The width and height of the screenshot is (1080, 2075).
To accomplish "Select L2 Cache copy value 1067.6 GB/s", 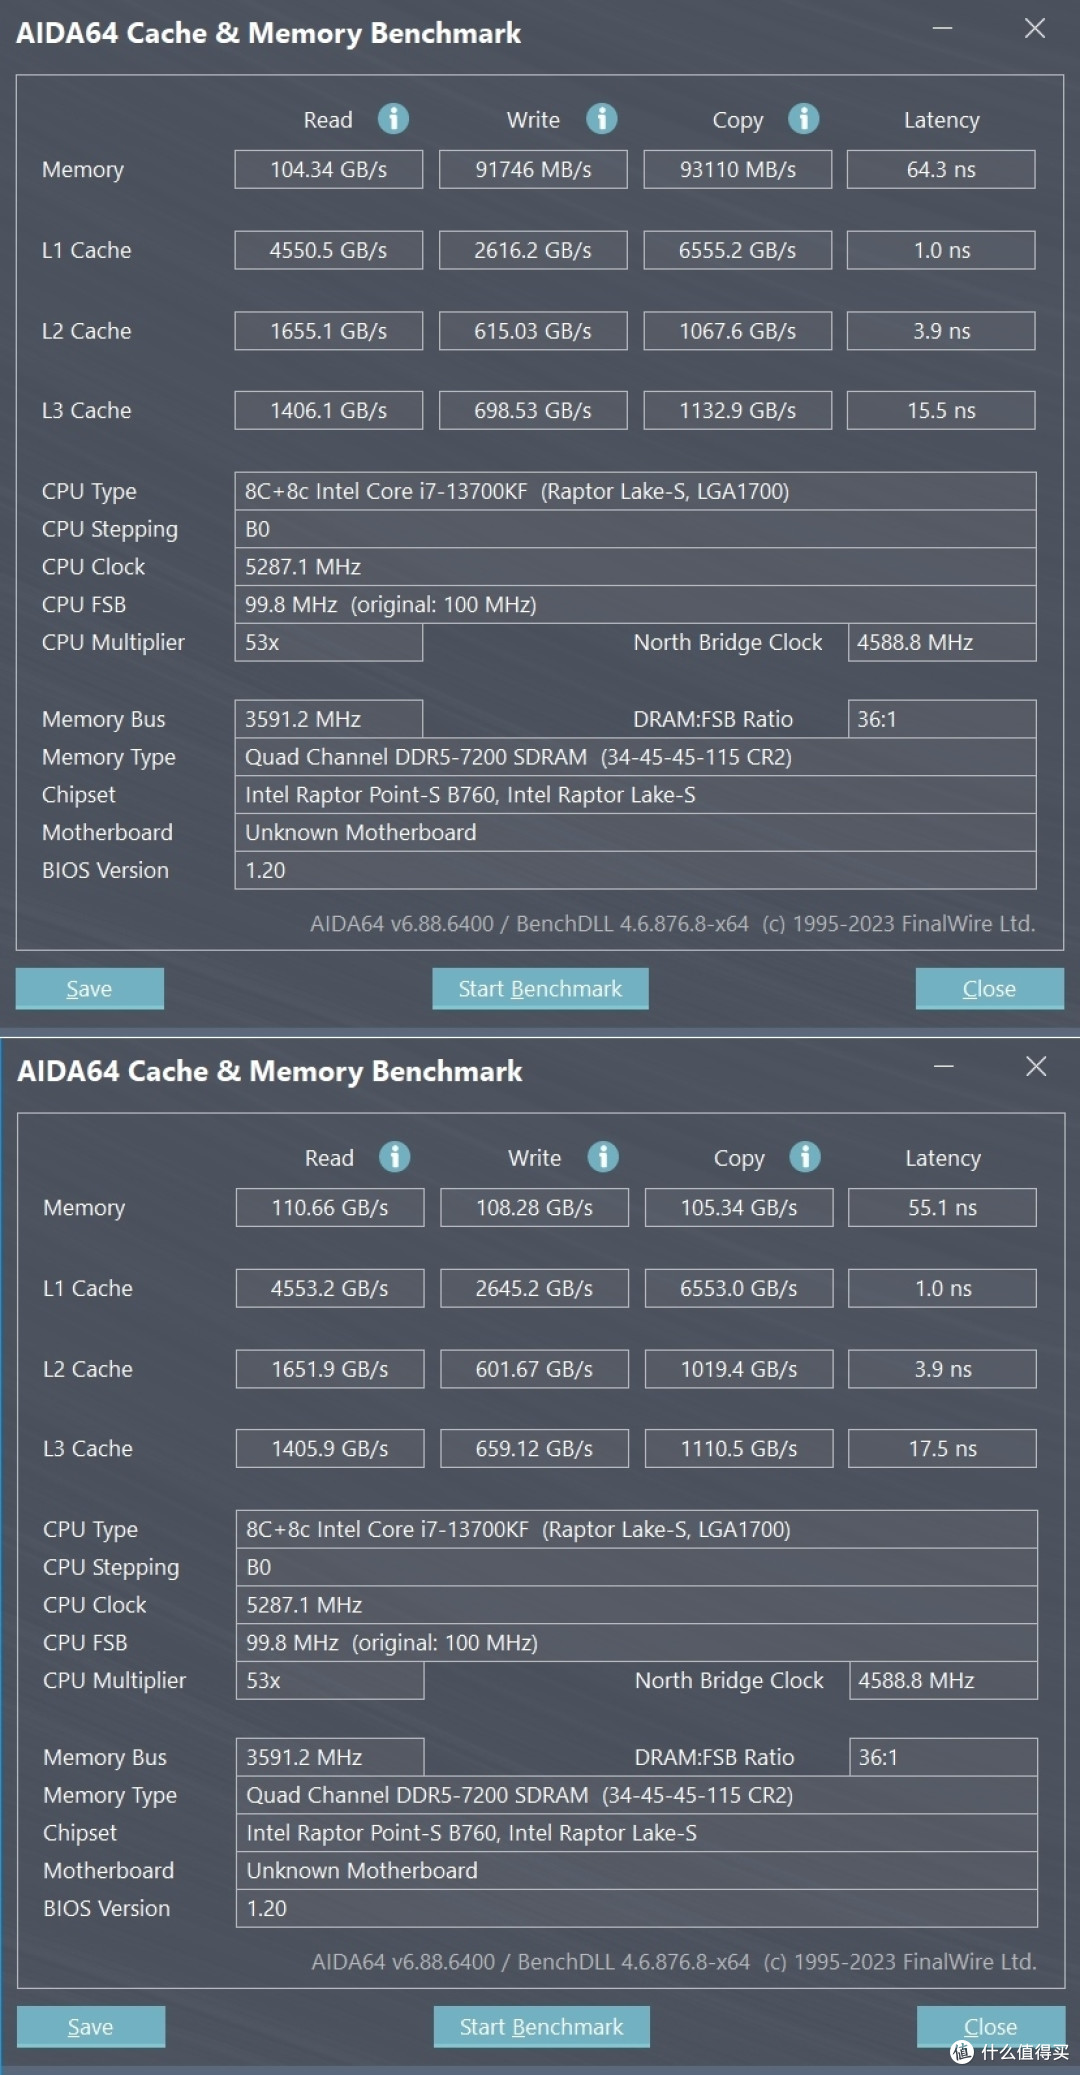I will pyautogui.click(x=737, y=331).
